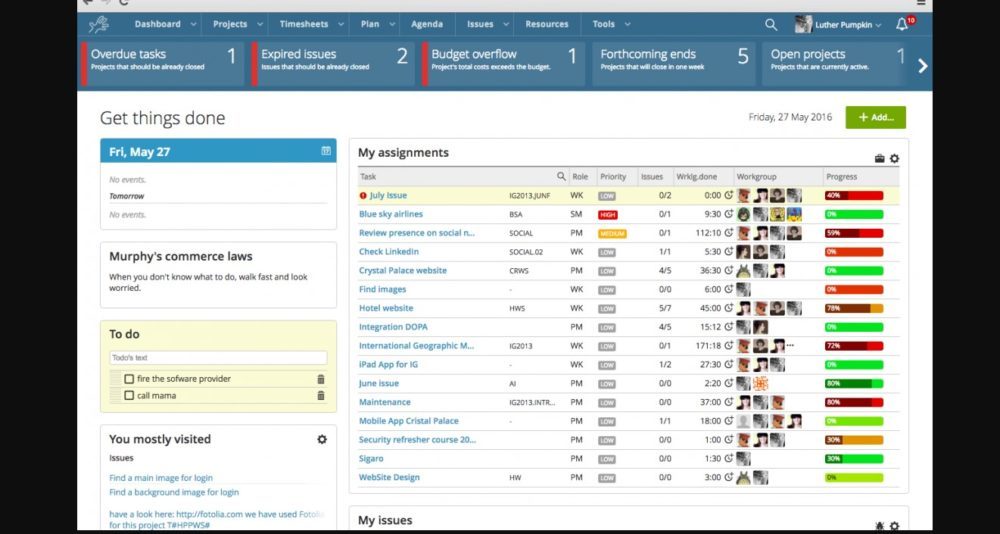
Task: Click the search icon in Task column header
Action: point(561,177)
